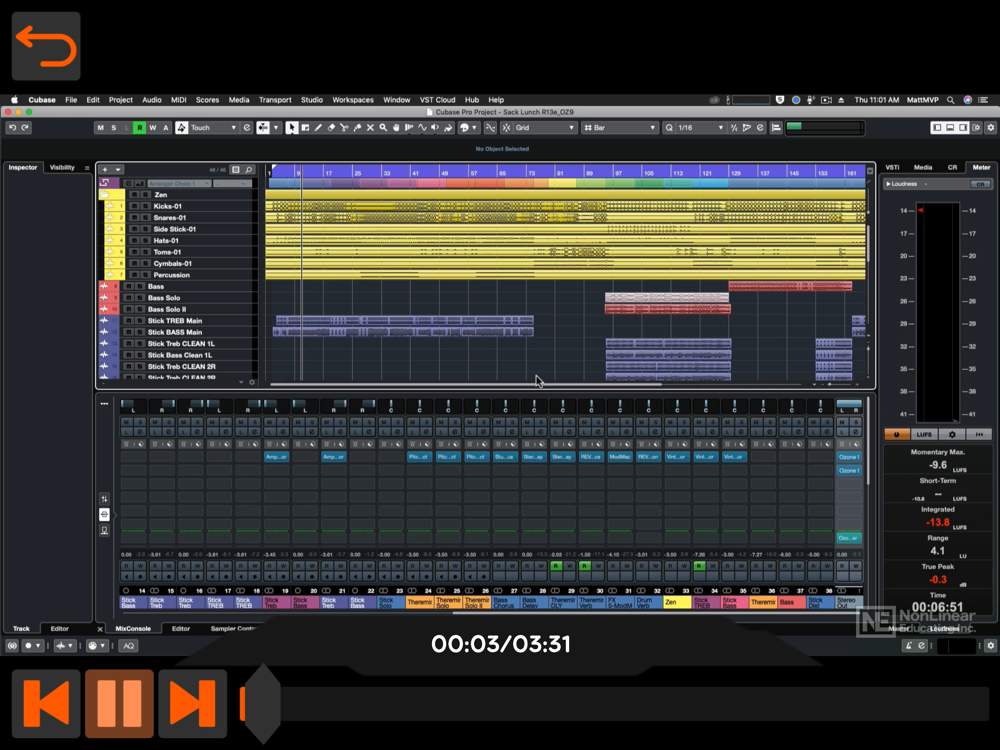The width and height of the screenshot is (1000, 750).
Task: Open the Ozone insert on master channel
Action: pos(849,457)
